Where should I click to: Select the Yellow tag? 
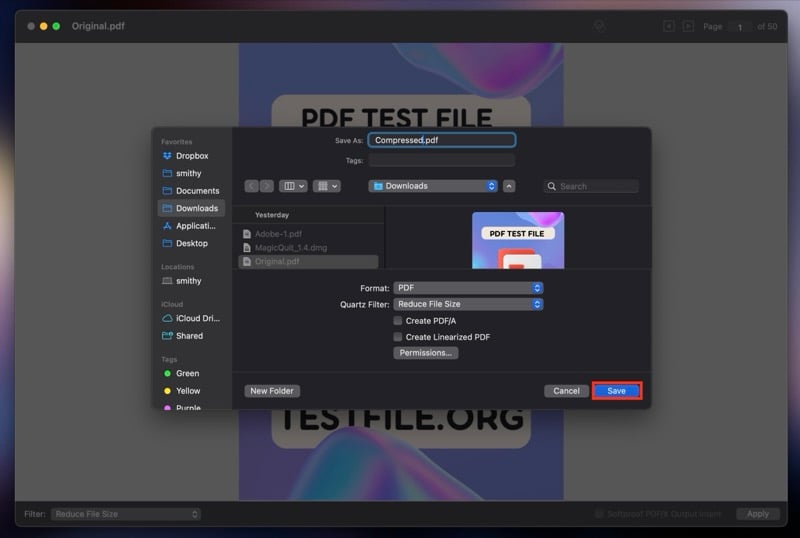pyautogui.click(x=191, y=390)
